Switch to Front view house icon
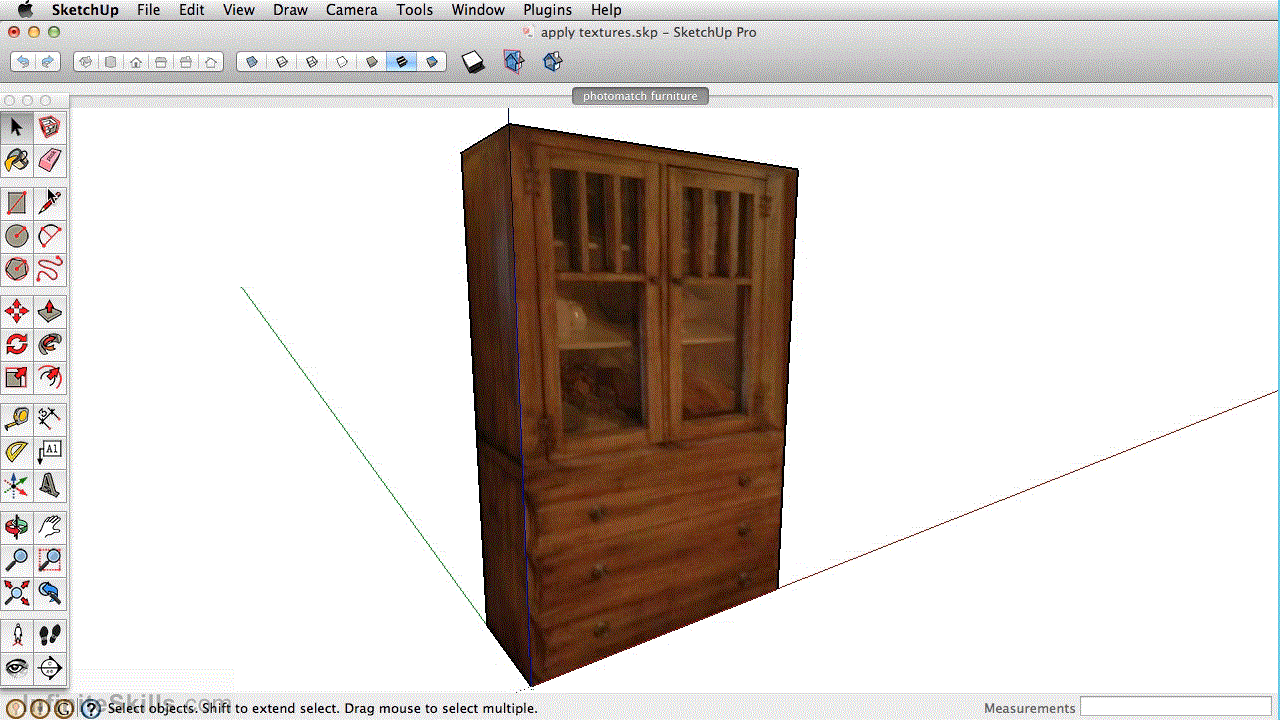This screenshot has width=1280, height=720. point(136,62)
